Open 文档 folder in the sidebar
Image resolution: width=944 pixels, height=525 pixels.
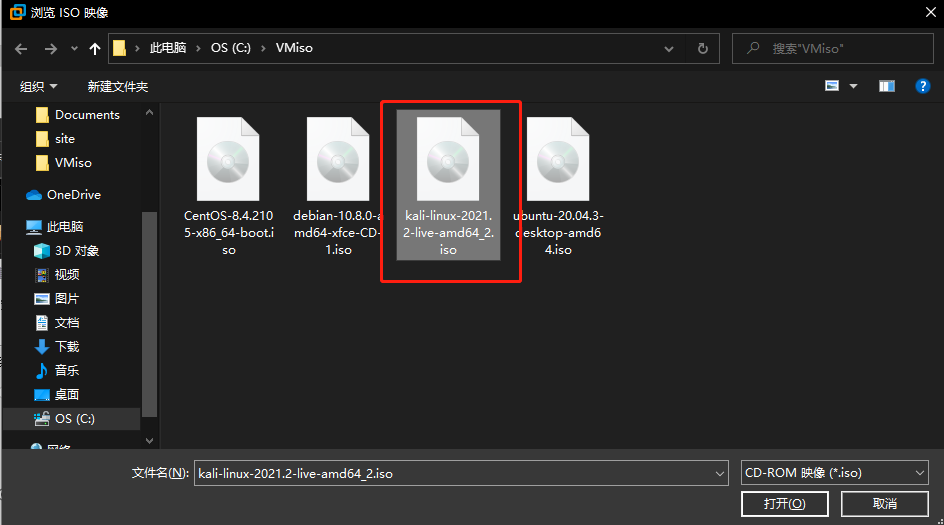point(57,323)
